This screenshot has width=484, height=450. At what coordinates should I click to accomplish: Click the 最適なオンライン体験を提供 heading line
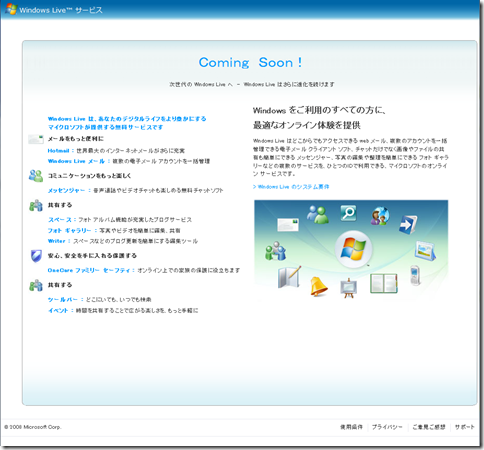[307, 125]
